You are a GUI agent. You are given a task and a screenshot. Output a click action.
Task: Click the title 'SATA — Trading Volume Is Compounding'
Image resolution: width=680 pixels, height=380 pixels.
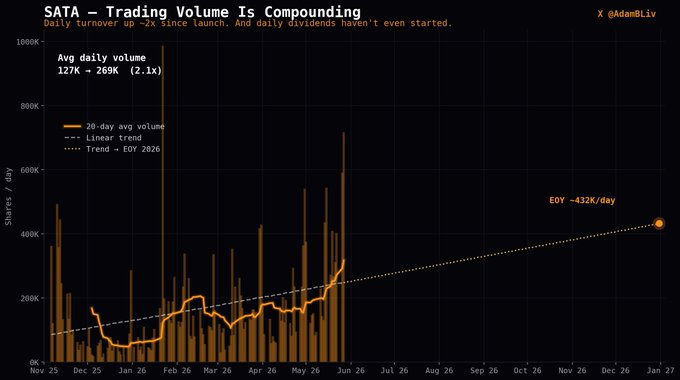(202, 12)
